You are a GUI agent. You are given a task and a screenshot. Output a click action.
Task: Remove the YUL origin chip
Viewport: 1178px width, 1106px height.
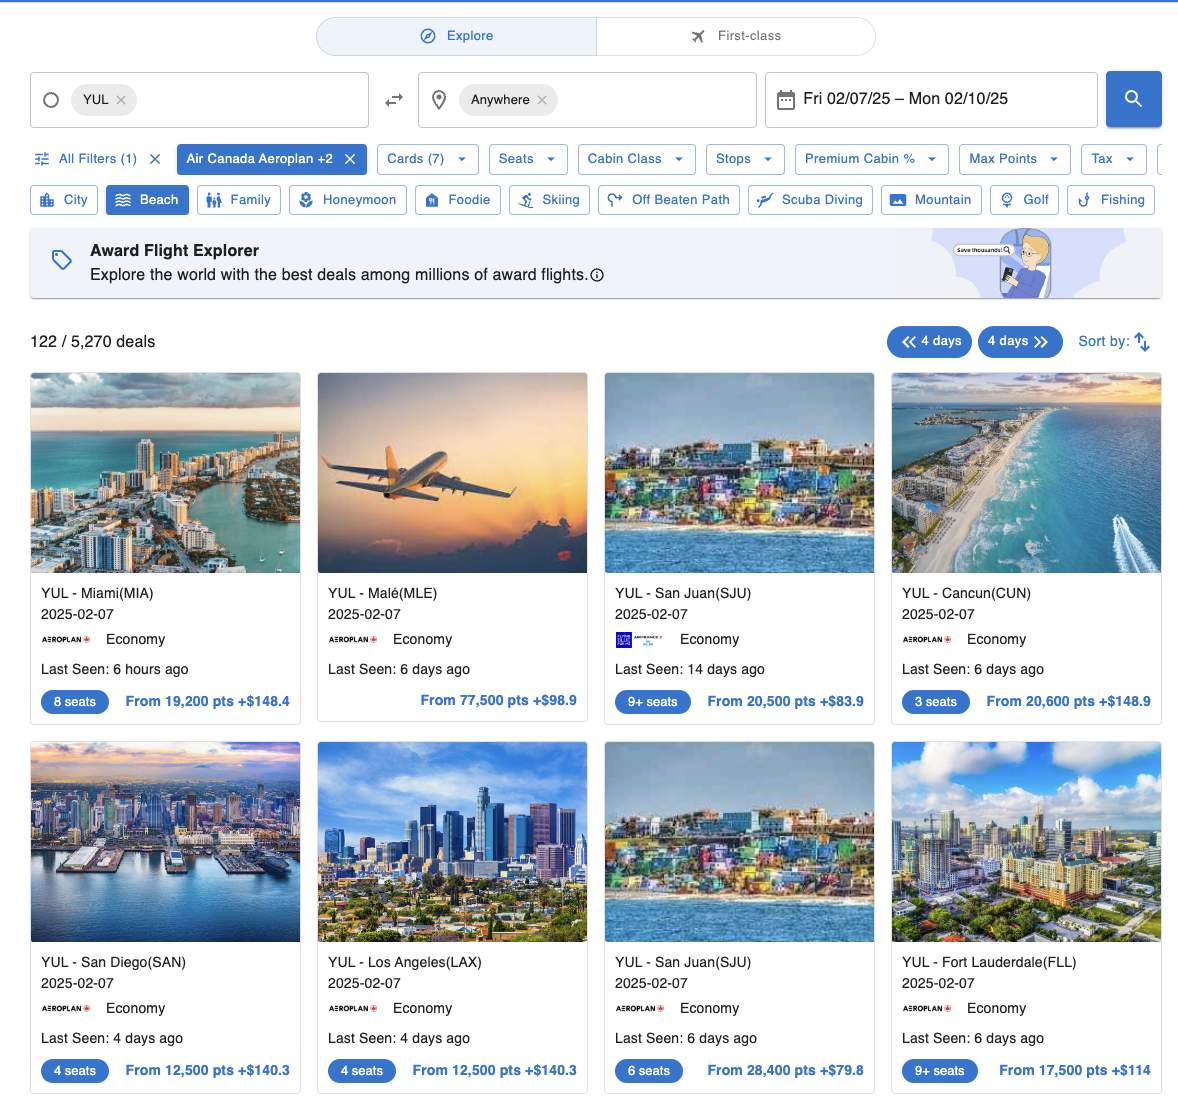[121, 100]
